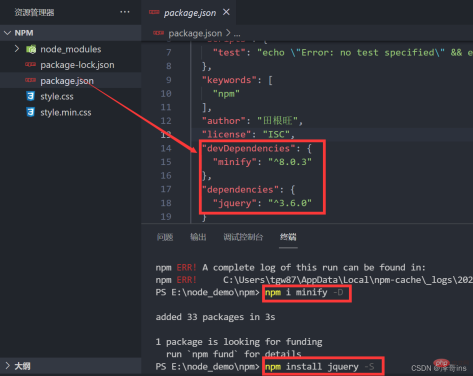Click the package.json icon in editor tab
The height and width of the screenshot is (376, 473).
[154, 12]
